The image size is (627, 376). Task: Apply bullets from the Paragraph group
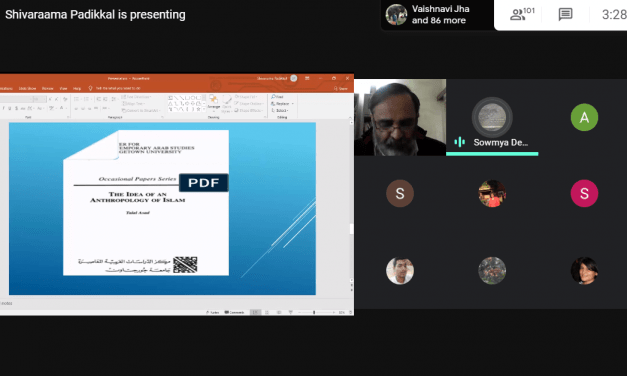77,99
